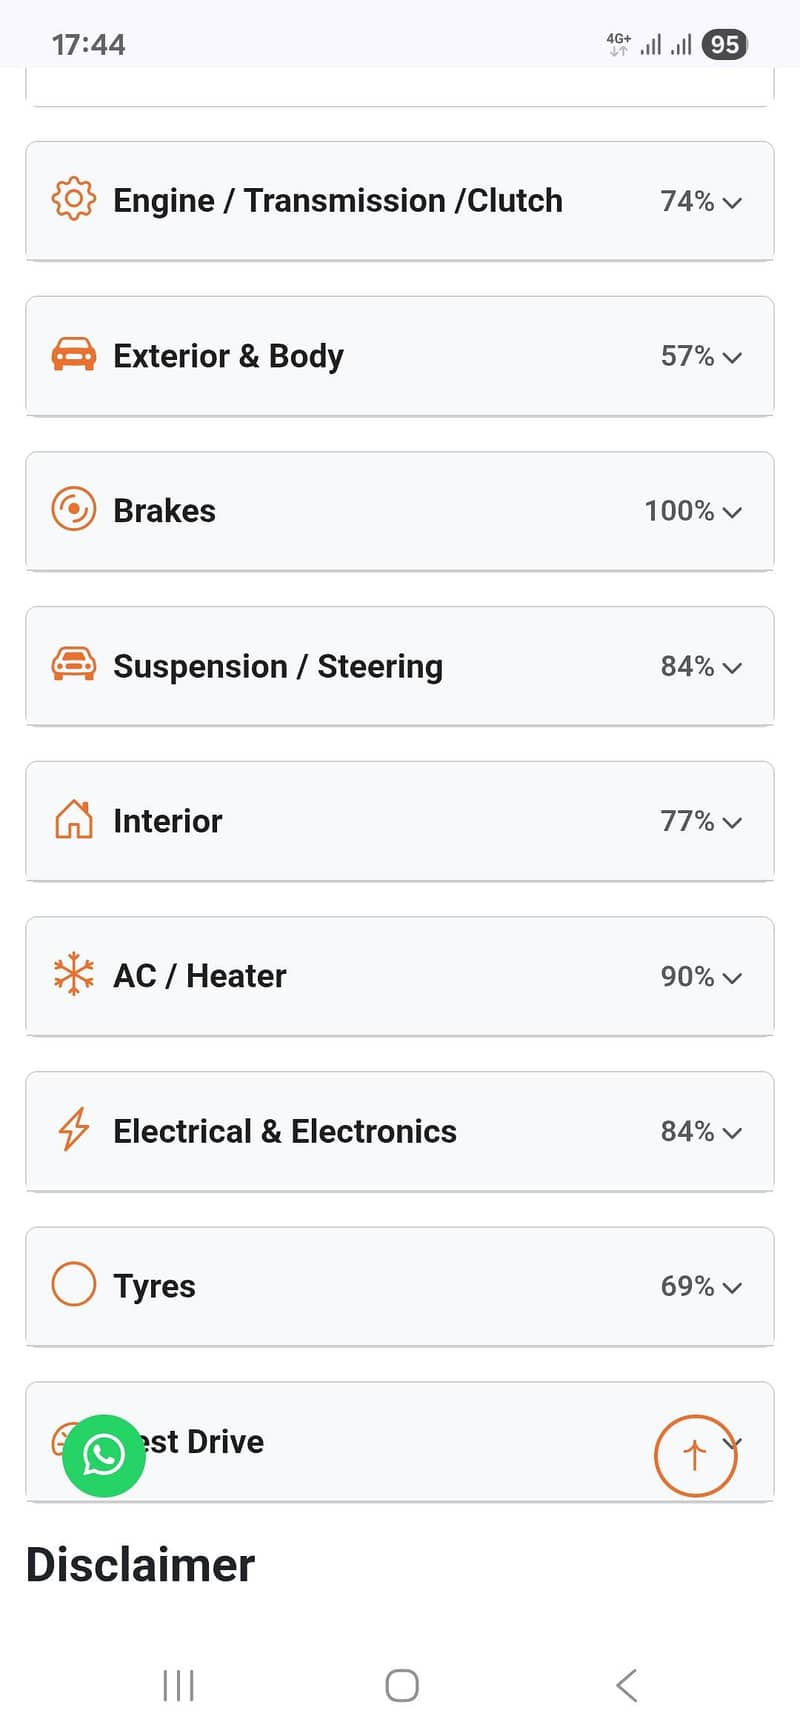Click the circle icon next to Tyres
This screenshot has width=800, height=1733.
73,1285
